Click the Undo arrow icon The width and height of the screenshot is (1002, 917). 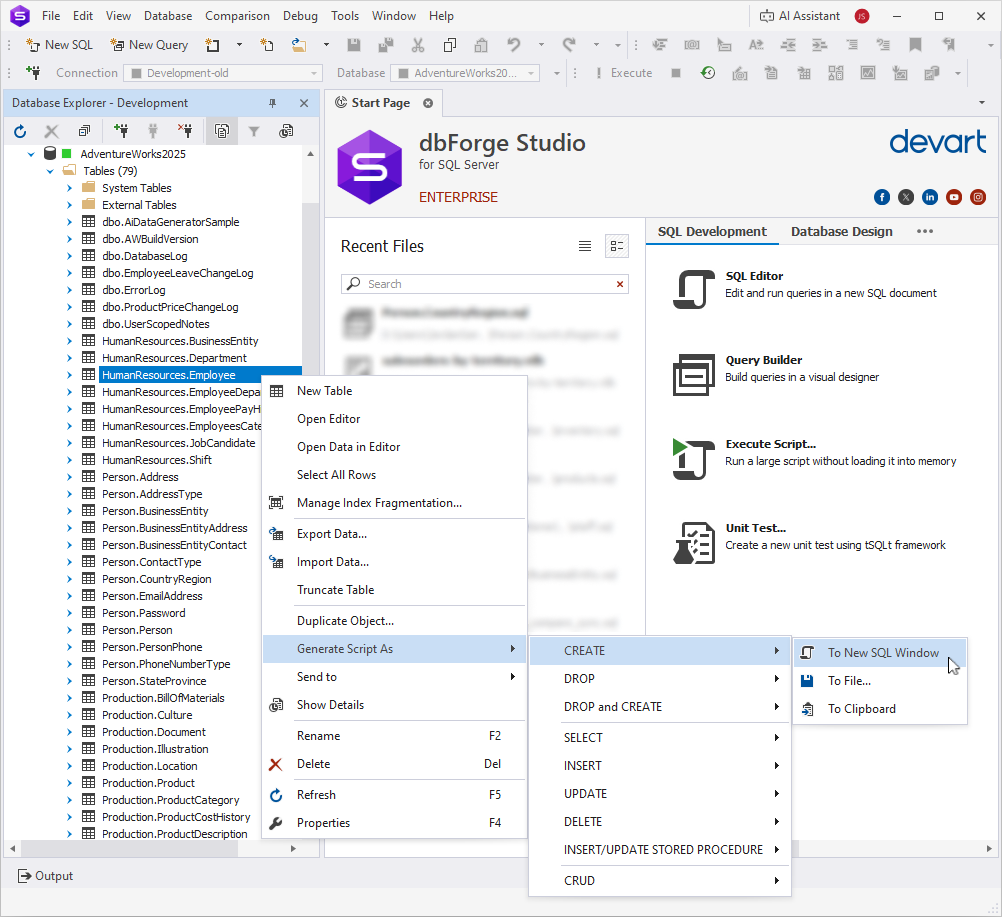tap(514, 45)
